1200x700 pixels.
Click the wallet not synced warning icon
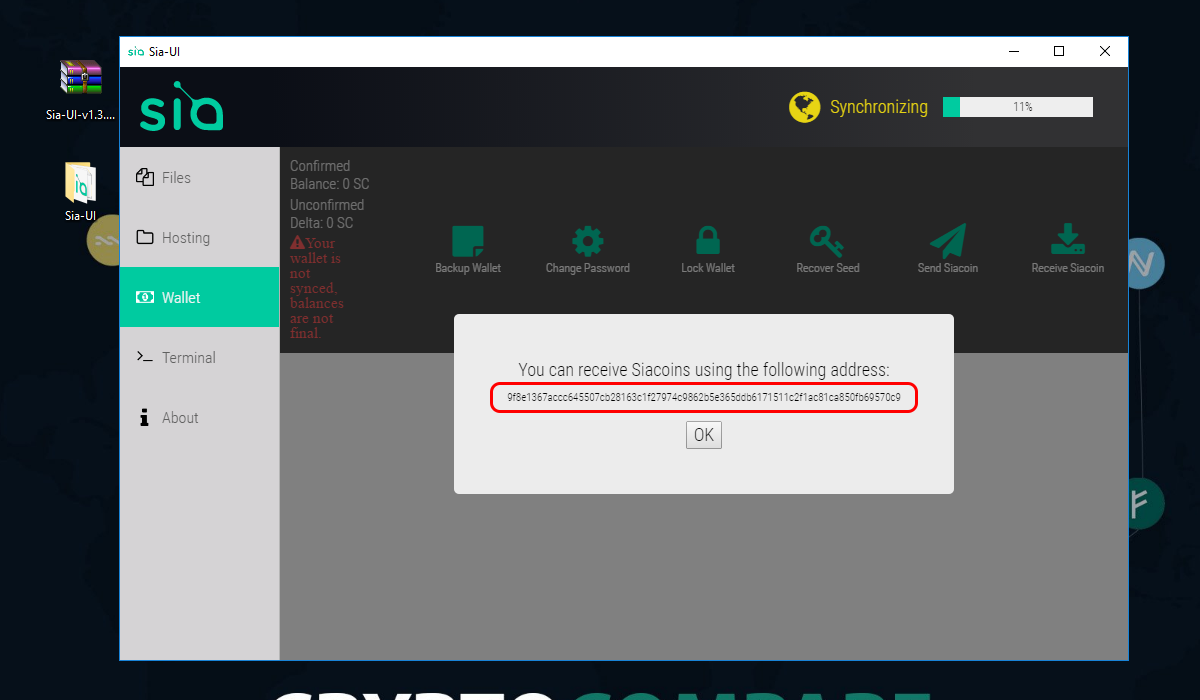point(298,243)
